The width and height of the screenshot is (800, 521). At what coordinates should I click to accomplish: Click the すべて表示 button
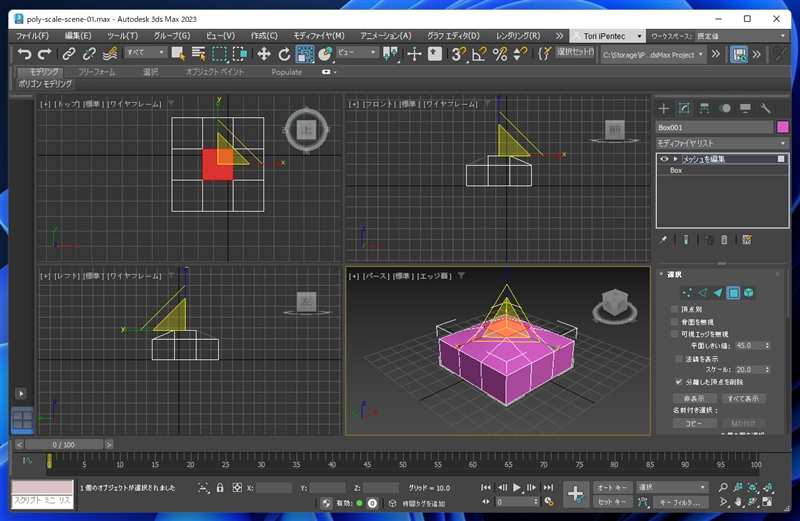(x=743, y=399)
